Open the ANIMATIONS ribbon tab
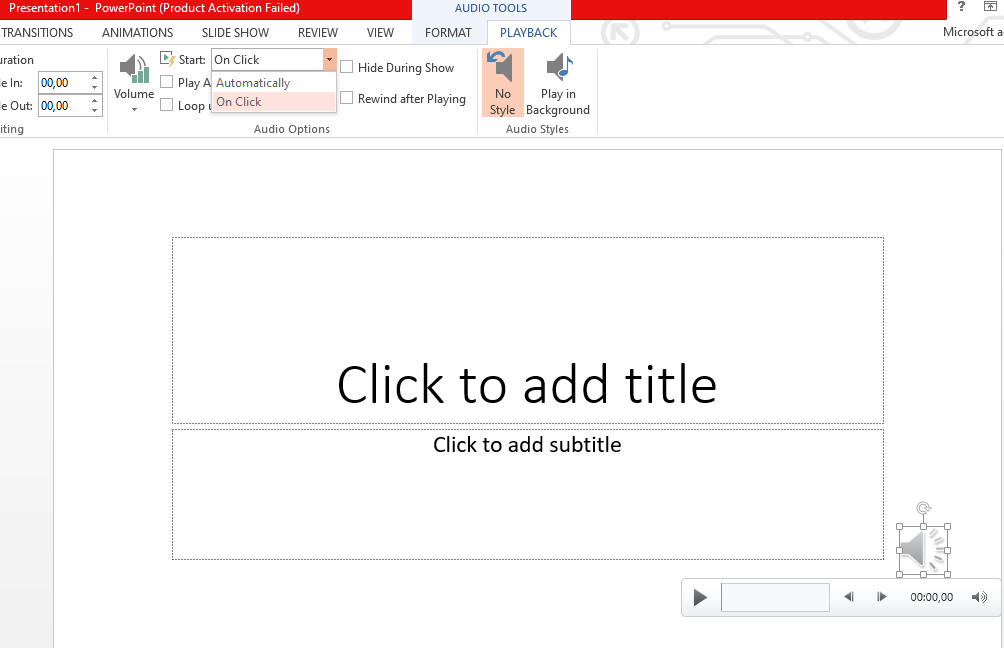 [137, 32]
